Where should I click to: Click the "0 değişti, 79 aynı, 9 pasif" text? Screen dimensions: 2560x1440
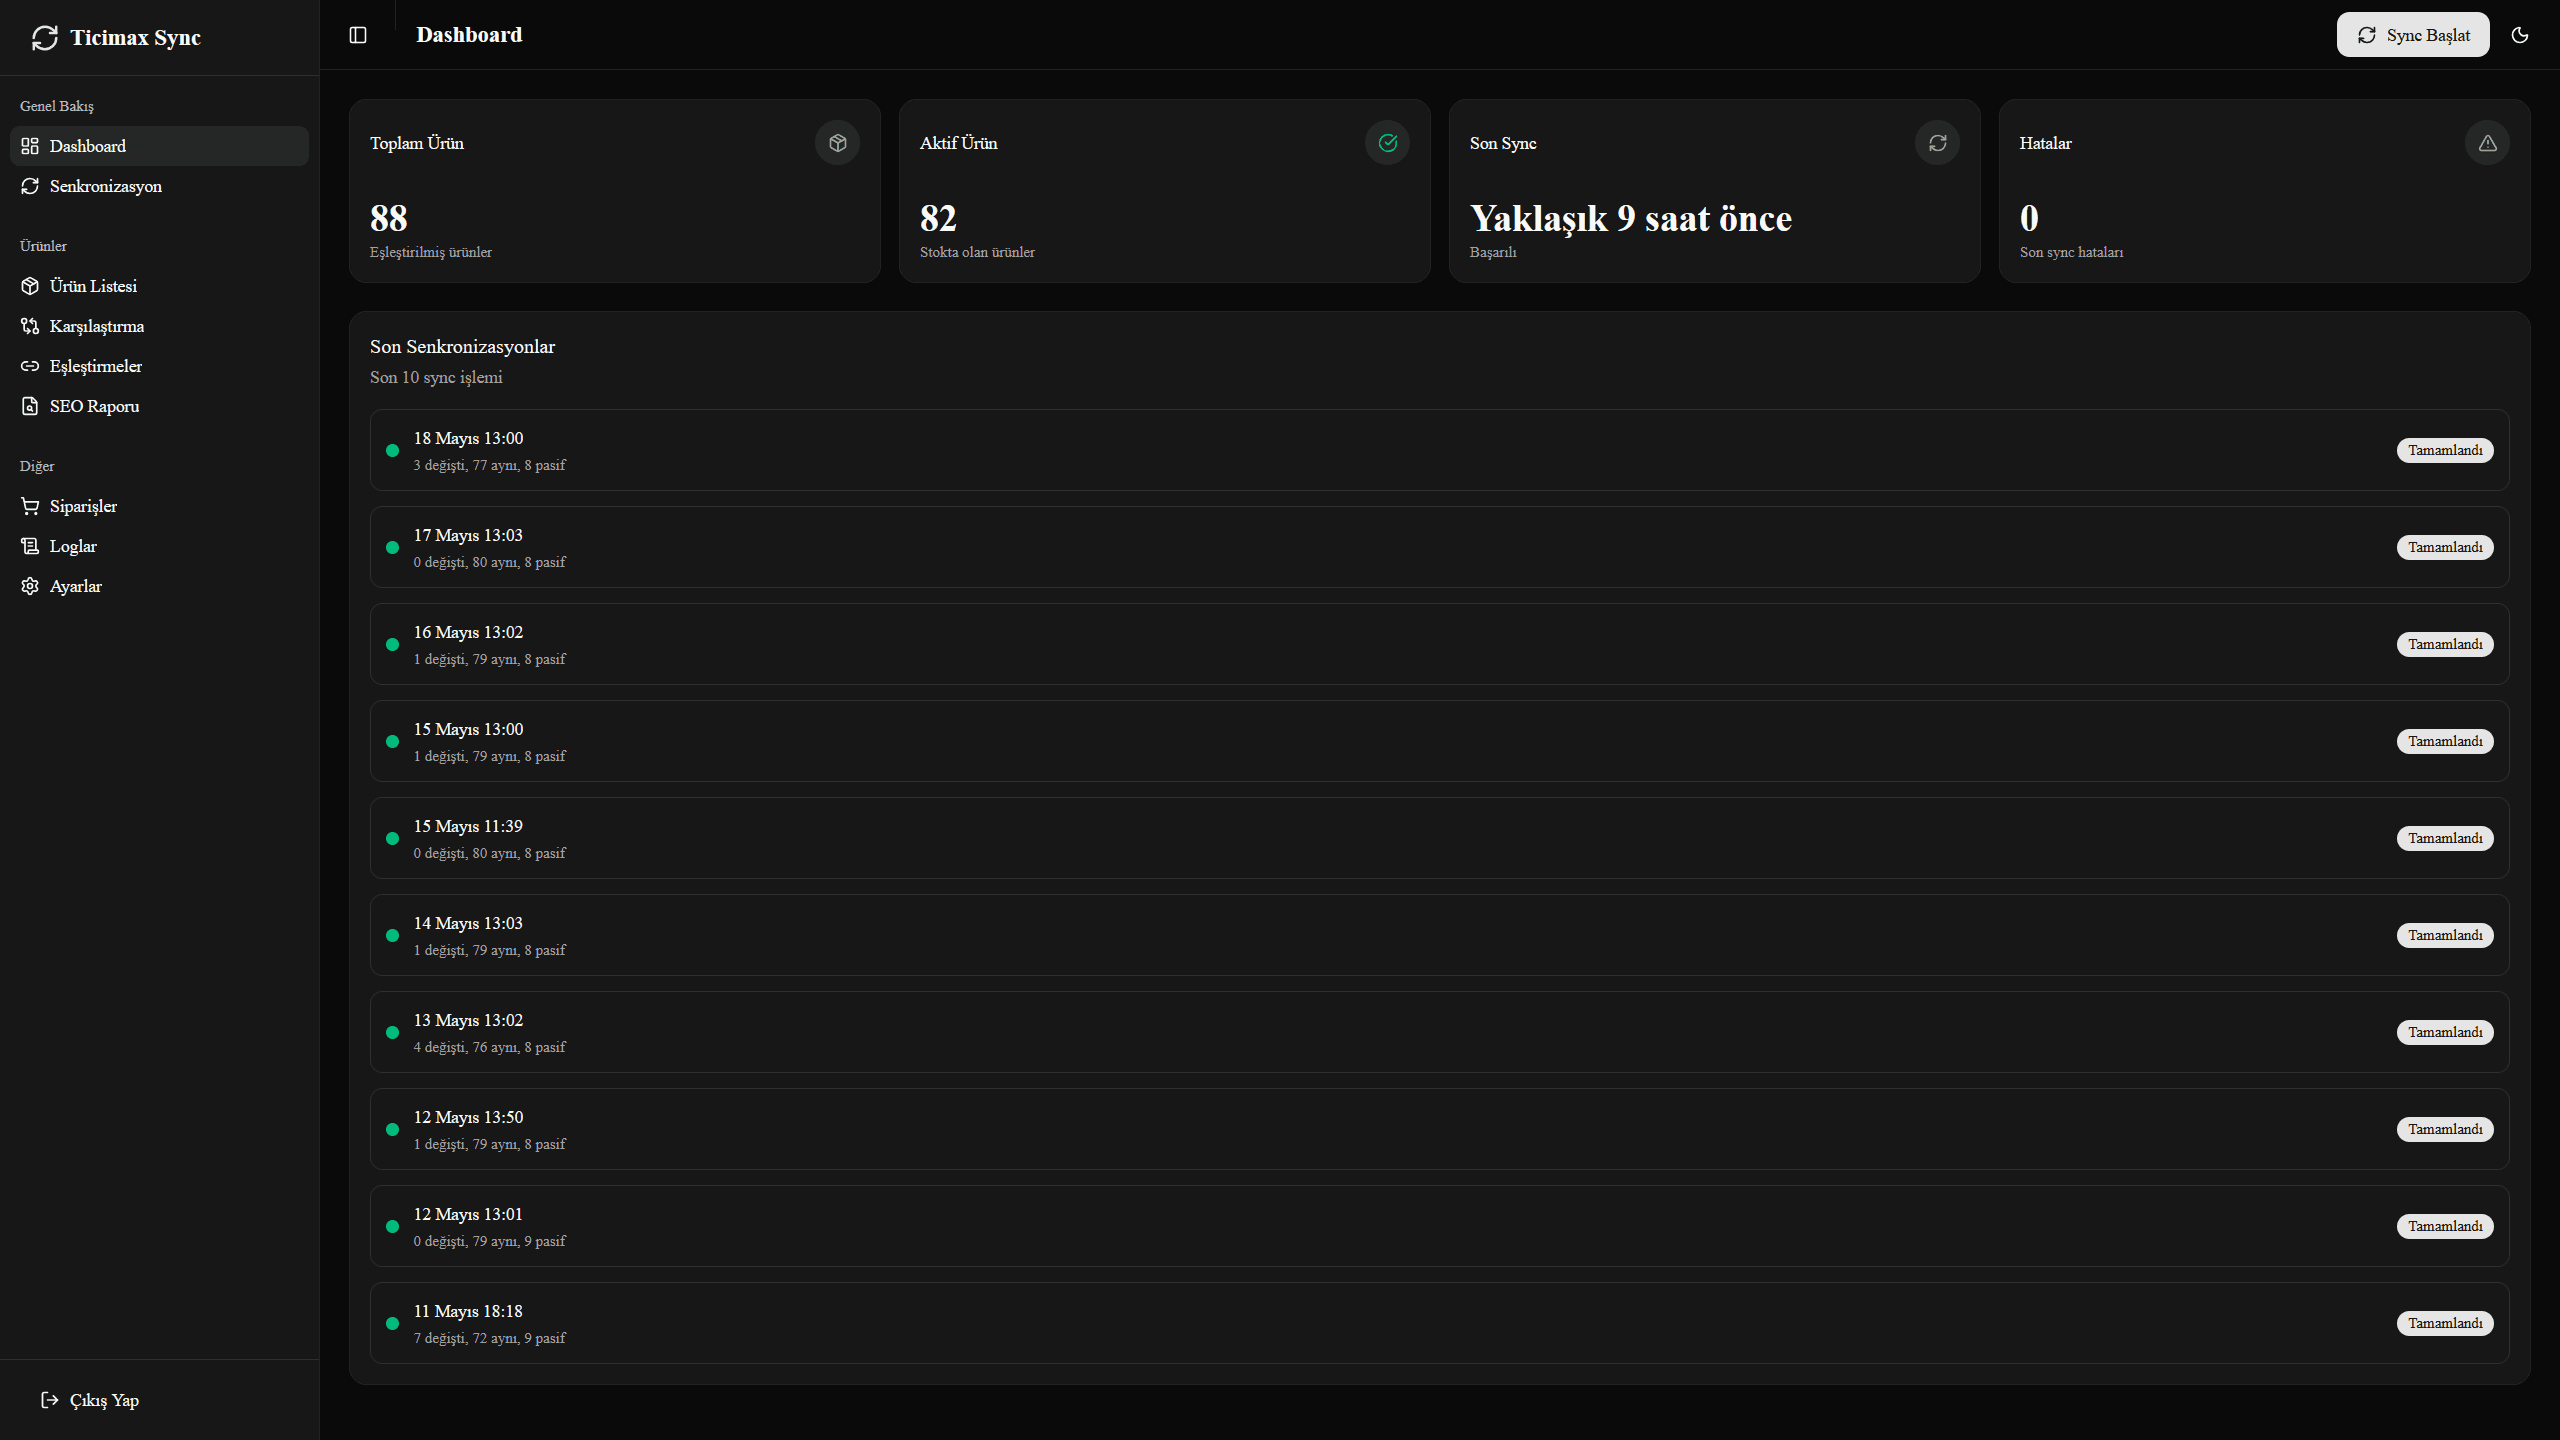pos(490,1241)
